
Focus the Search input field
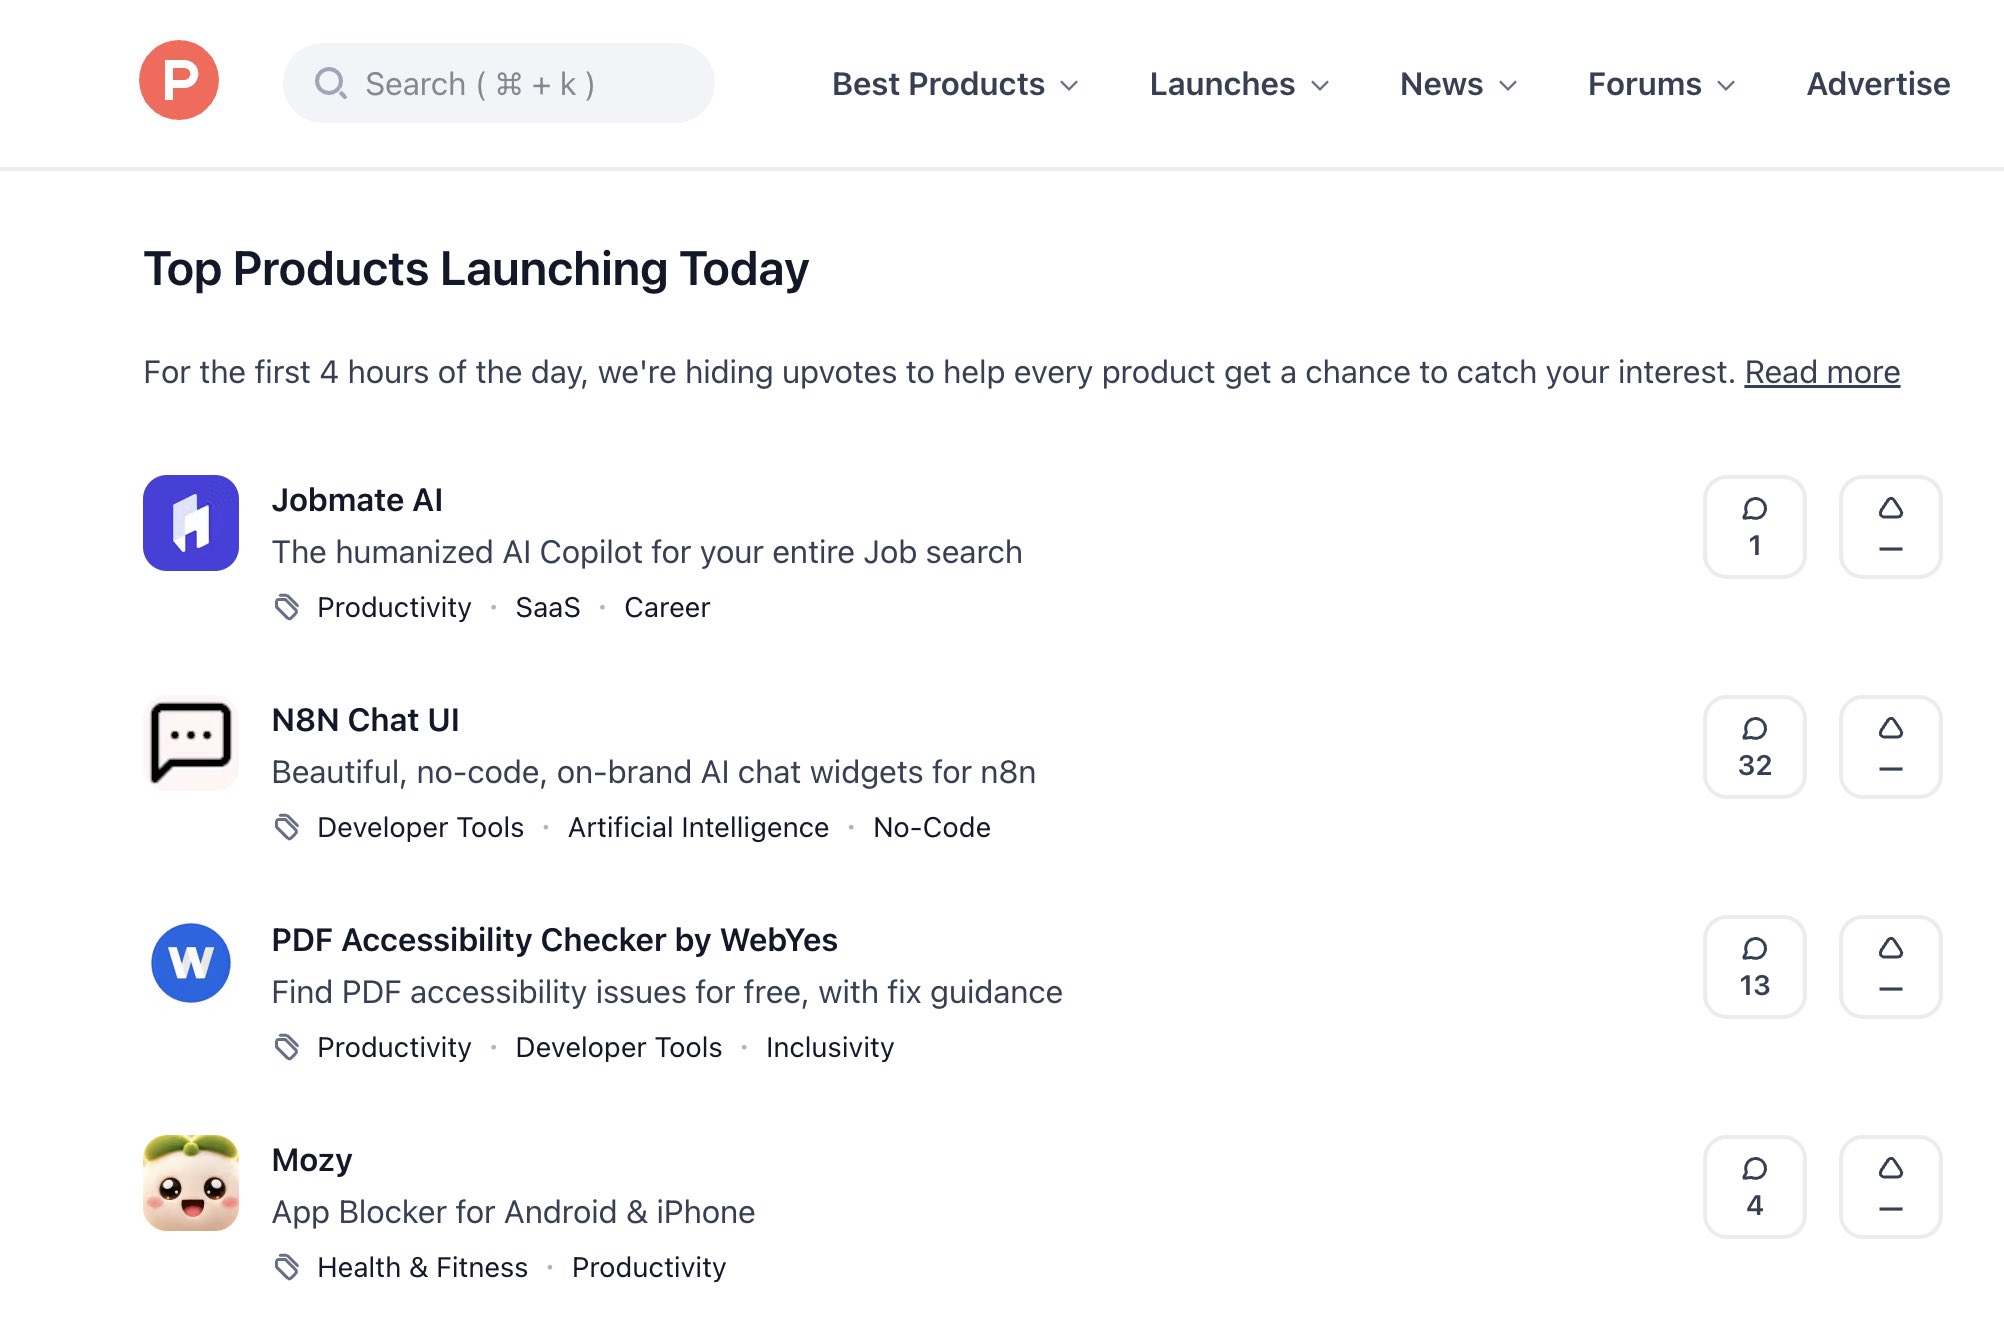[499, 83]
